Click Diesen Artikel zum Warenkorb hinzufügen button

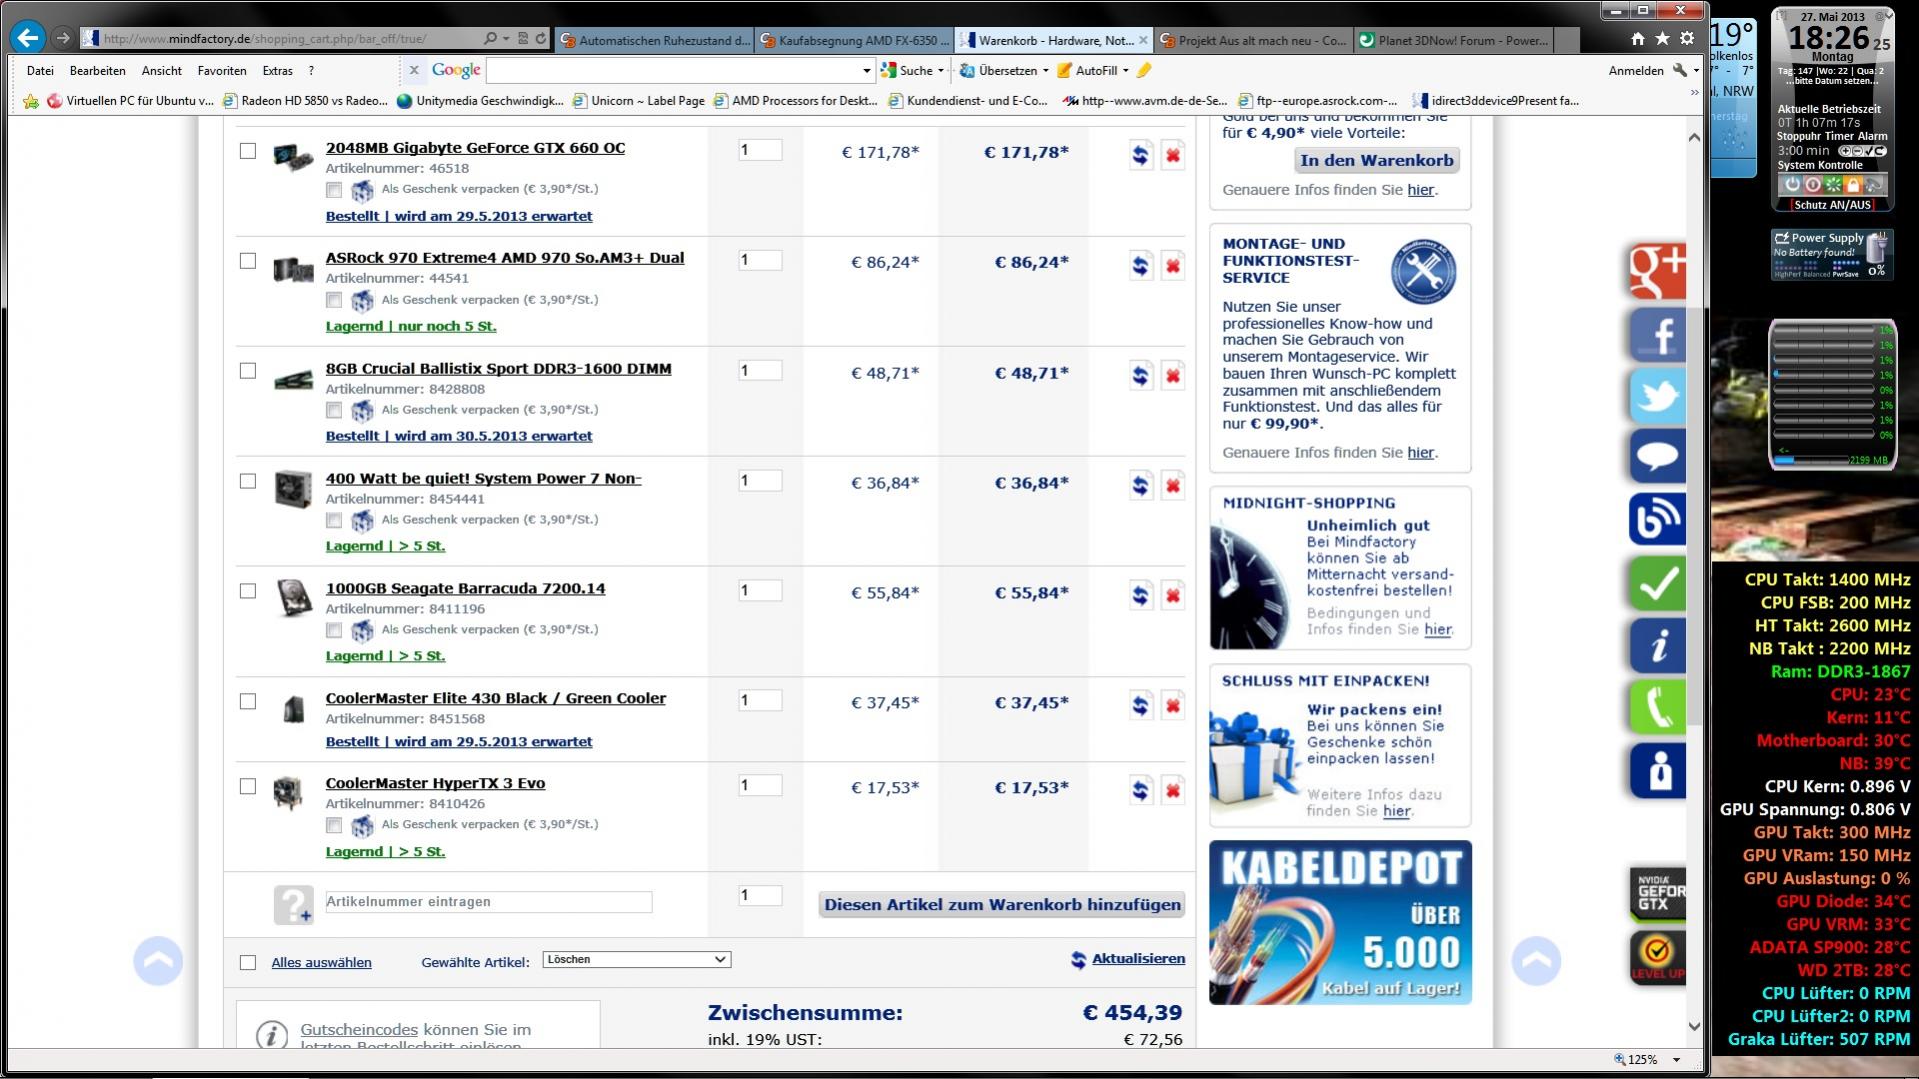click(1002, 905)
